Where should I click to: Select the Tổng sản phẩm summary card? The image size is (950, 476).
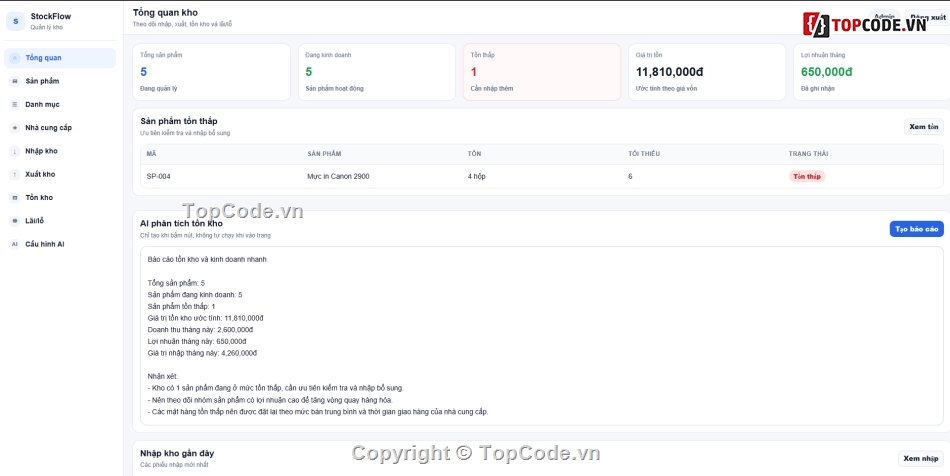pyautogui.click(x=211, y=72)
